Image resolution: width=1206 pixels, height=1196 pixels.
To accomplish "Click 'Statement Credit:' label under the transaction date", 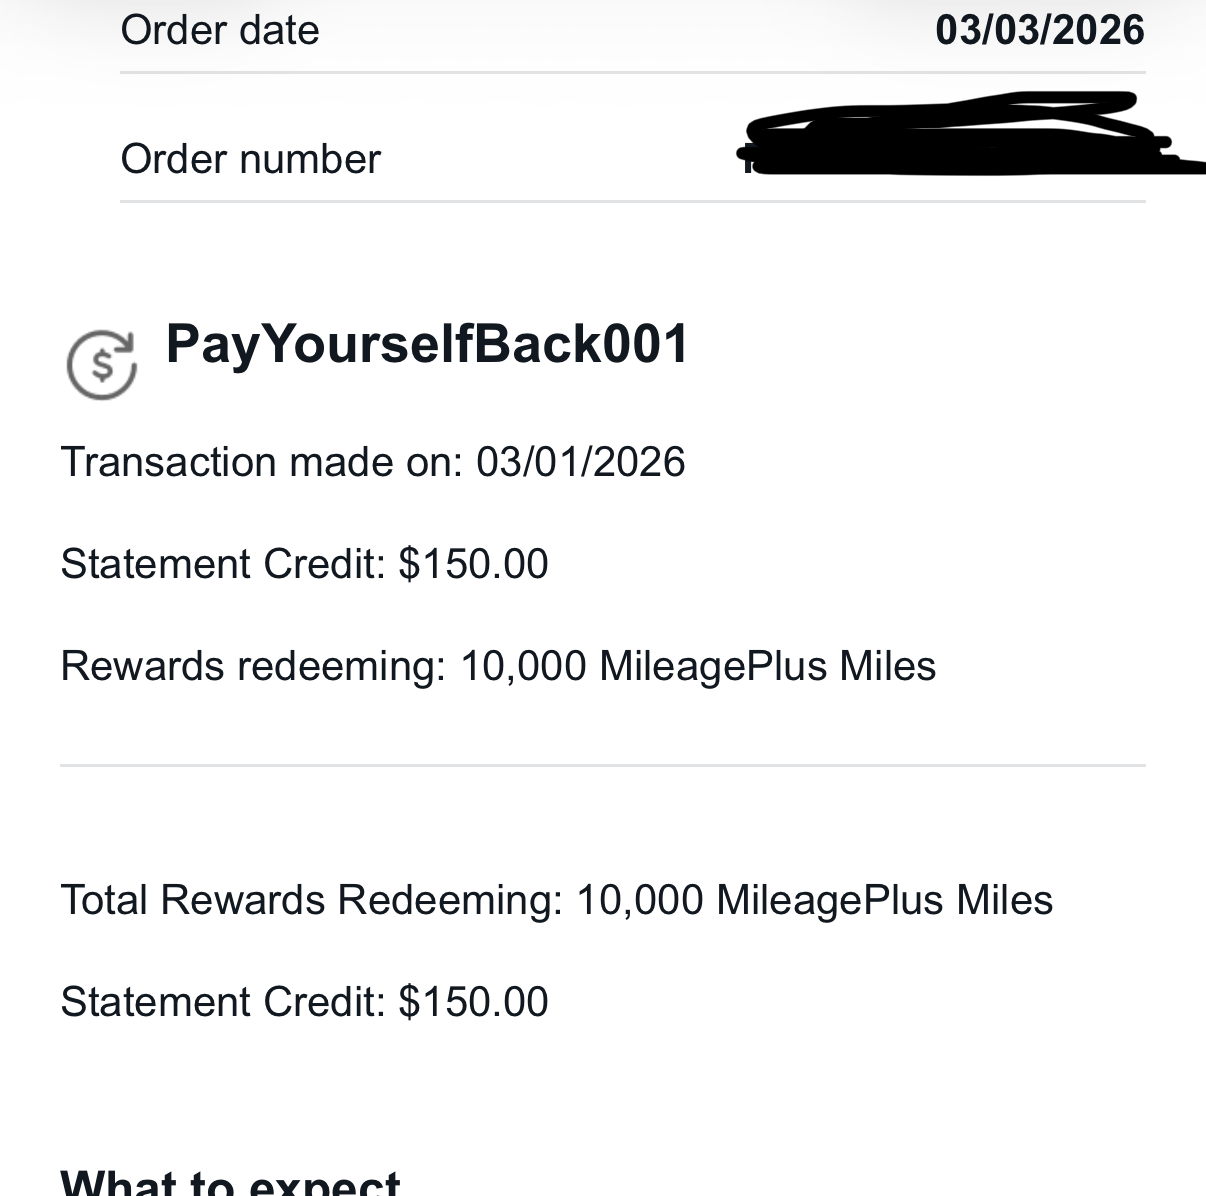I will click(222, 564).
